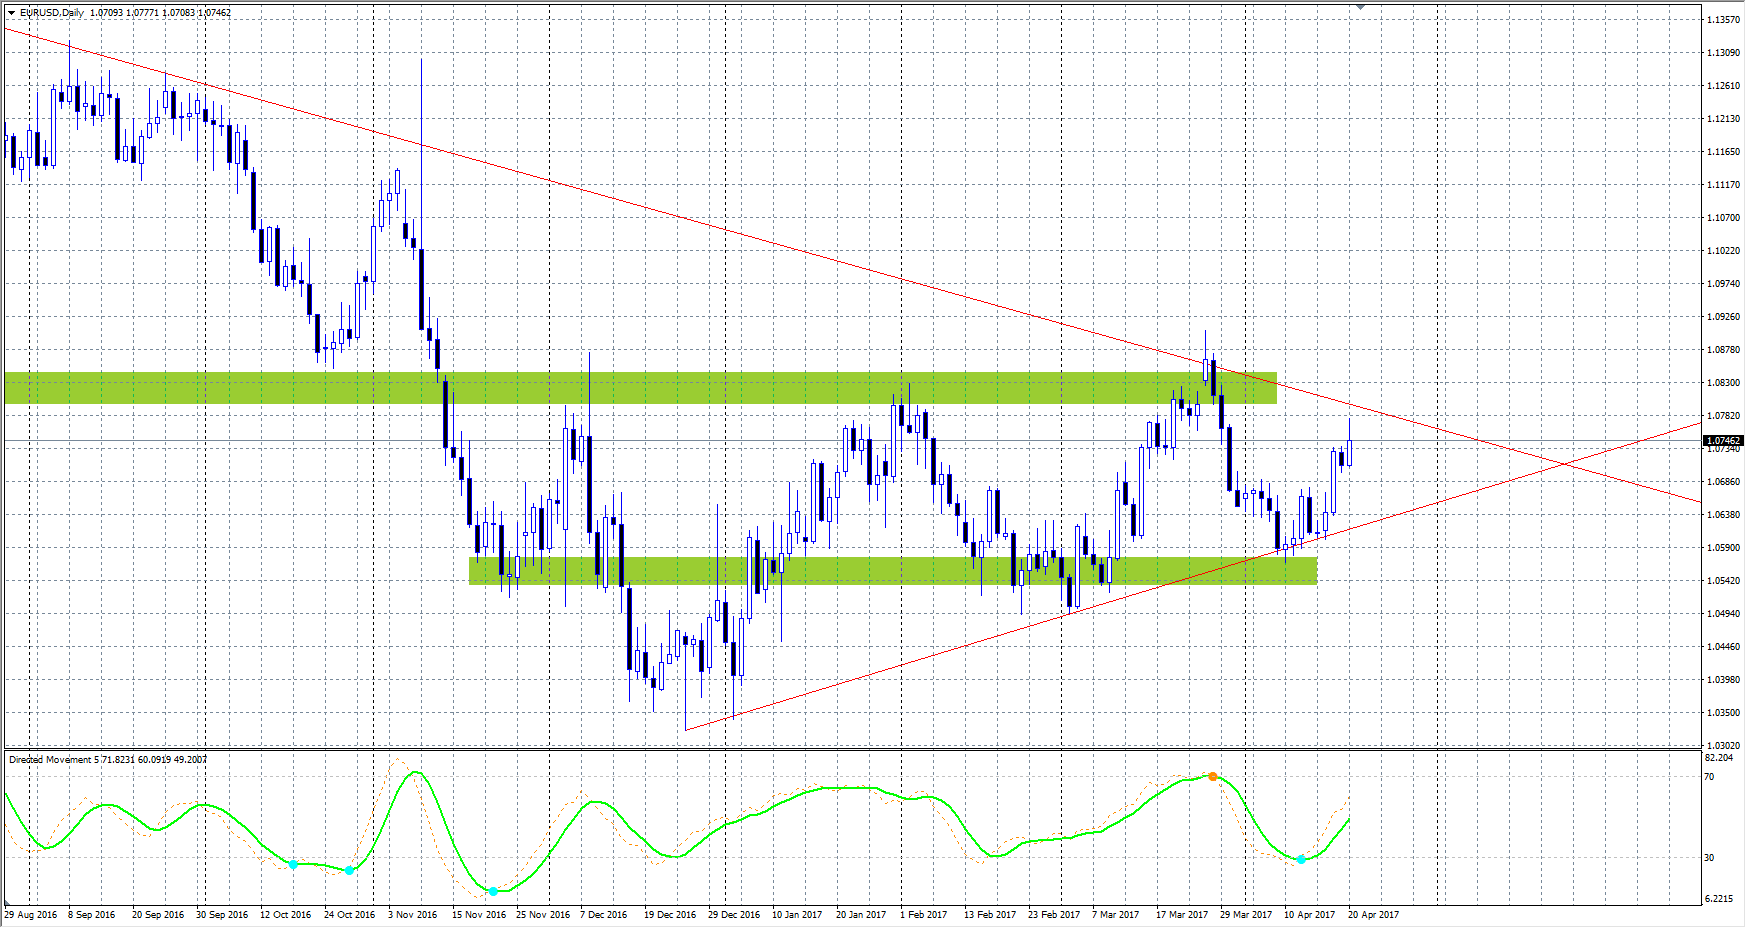Viewport: 1746px width, 928px height.
Task: Click the cyan dot near 24 Oct 2016
Action: 349,871
